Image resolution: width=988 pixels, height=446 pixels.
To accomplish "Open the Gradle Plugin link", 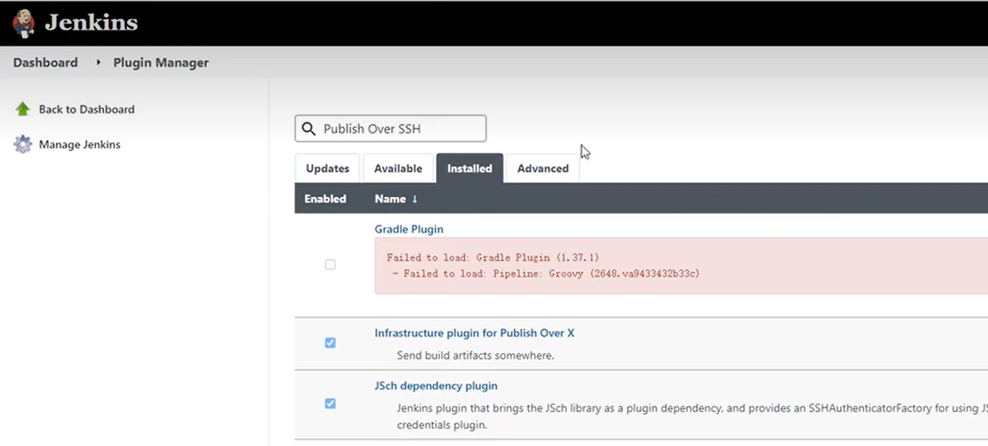I will 409,229.
